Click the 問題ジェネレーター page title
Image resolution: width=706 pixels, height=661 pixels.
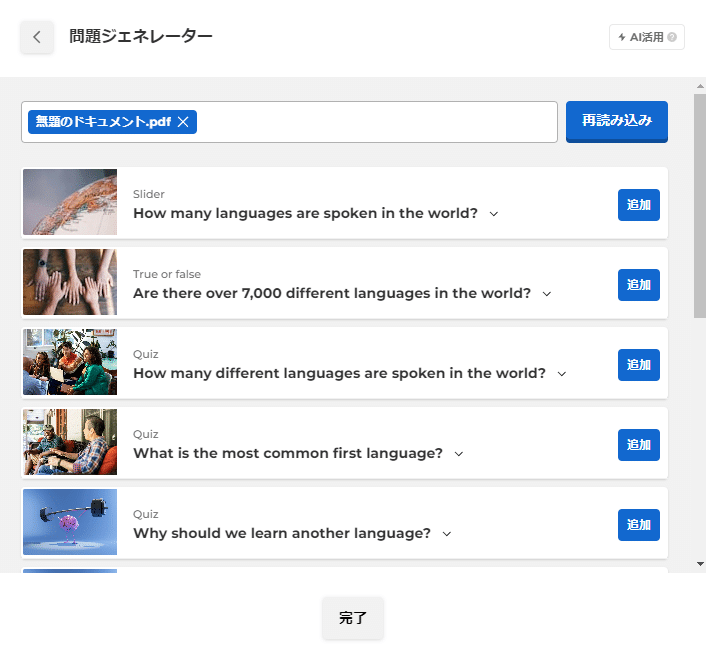[x=140, y=36]
